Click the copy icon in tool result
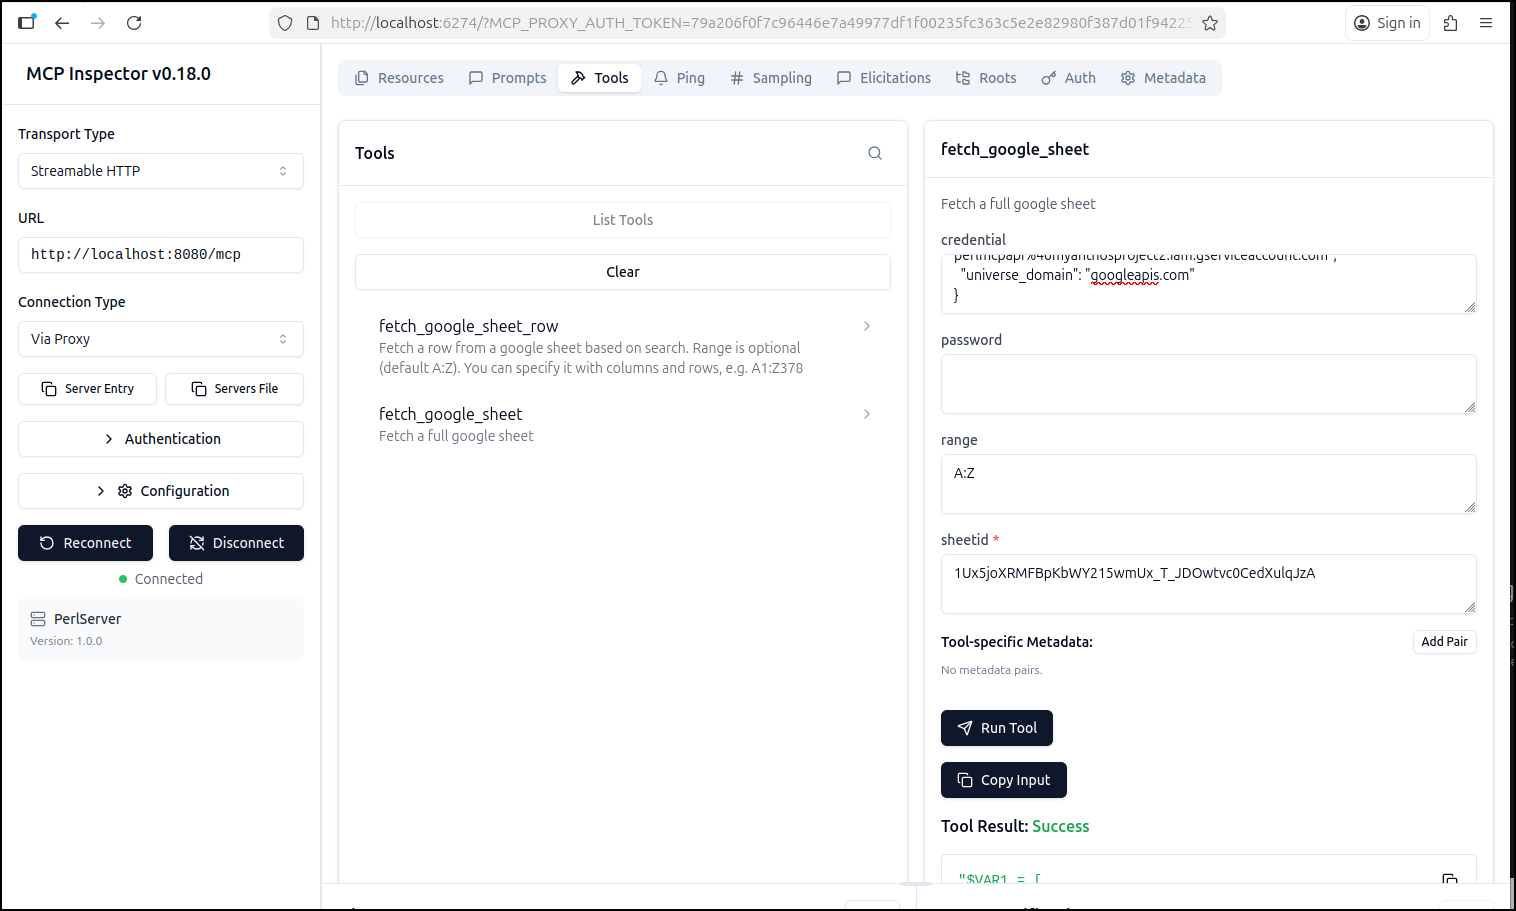 click(x=1449, y=879)
